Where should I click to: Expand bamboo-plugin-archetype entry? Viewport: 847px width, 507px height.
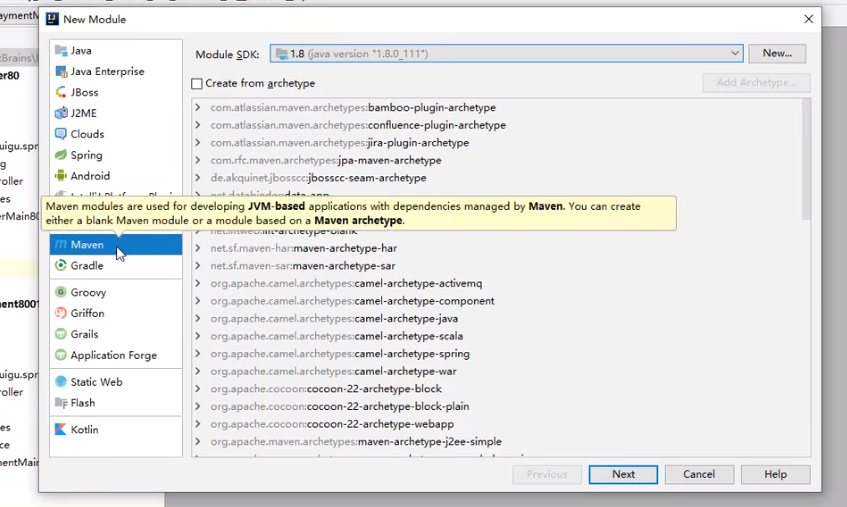click(198, 107)
